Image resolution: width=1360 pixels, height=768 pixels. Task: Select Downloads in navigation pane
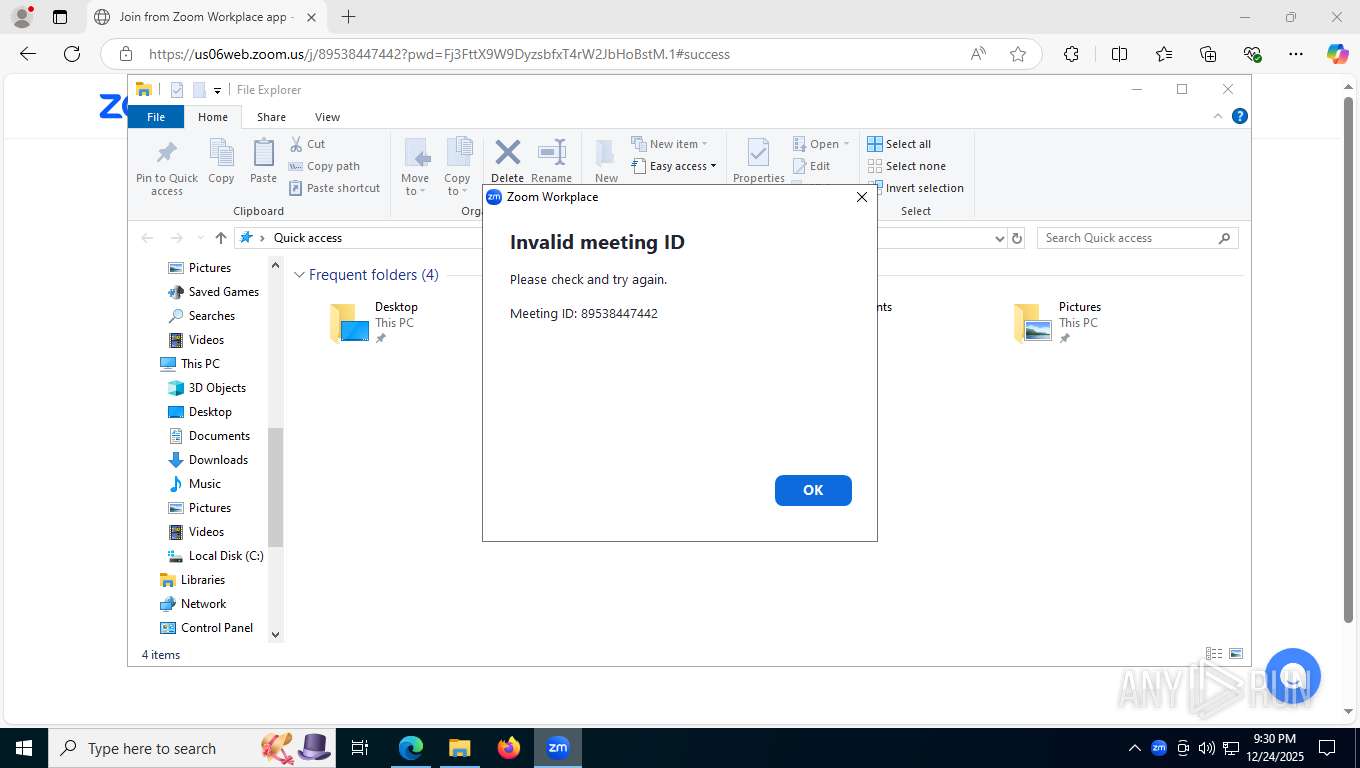coord(208,460)
